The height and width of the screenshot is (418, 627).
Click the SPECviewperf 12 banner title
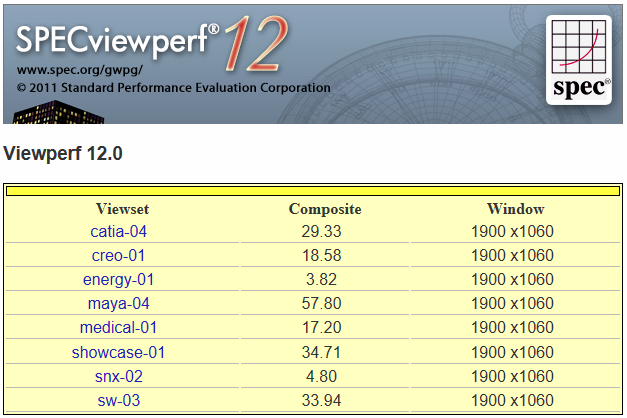coord(151,42)
